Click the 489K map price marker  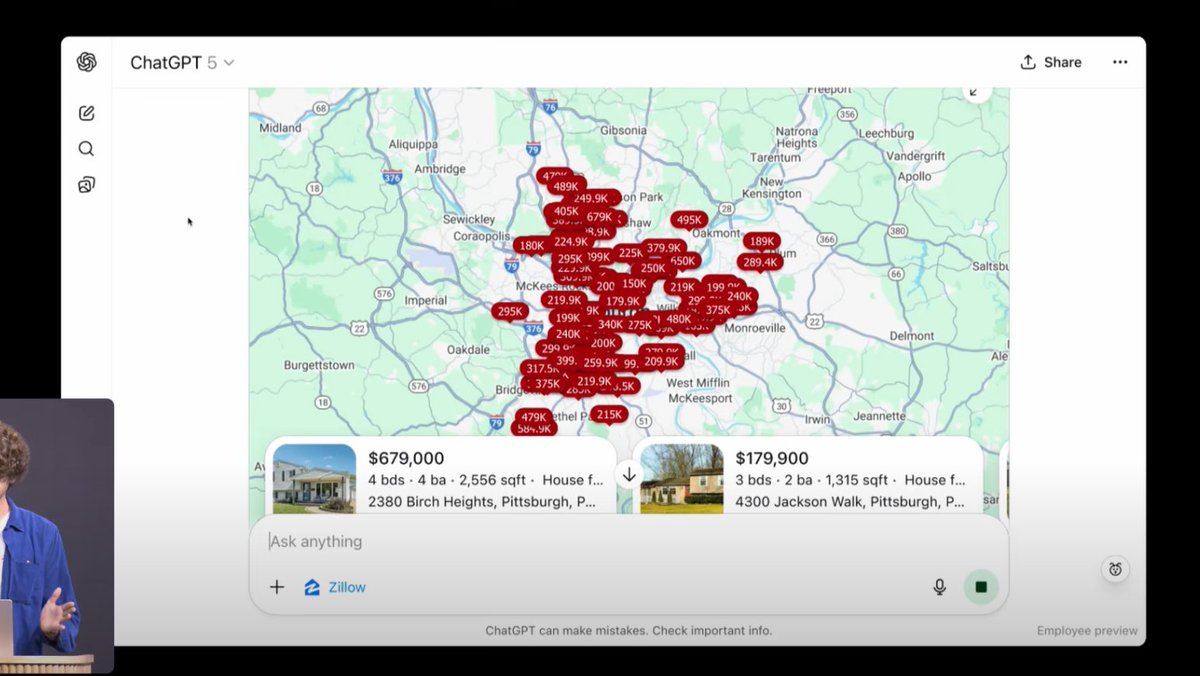(566, 187)
